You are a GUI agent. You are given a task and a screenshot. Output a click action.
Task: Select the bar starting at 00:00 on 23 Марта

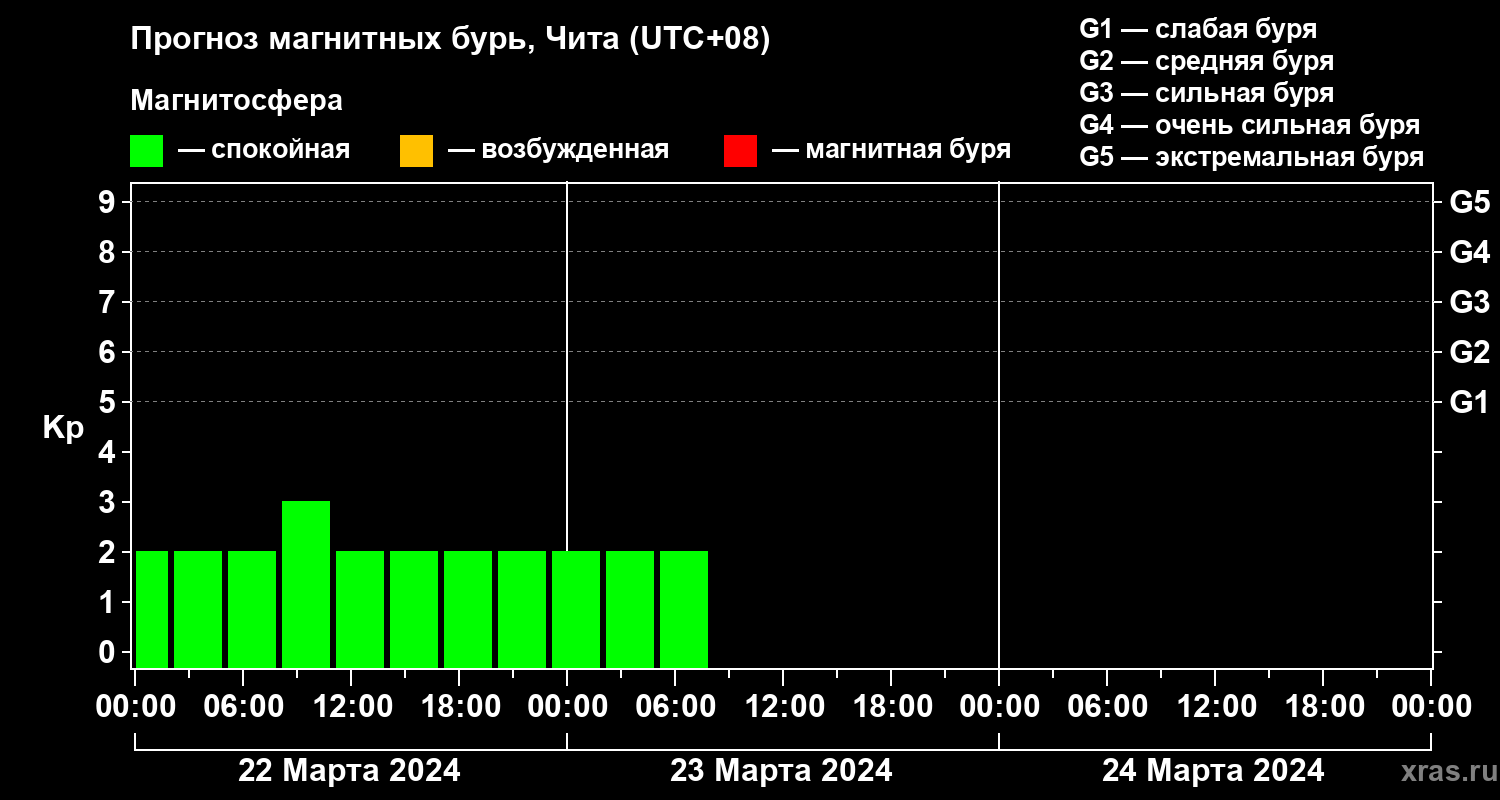pos(576,609)
